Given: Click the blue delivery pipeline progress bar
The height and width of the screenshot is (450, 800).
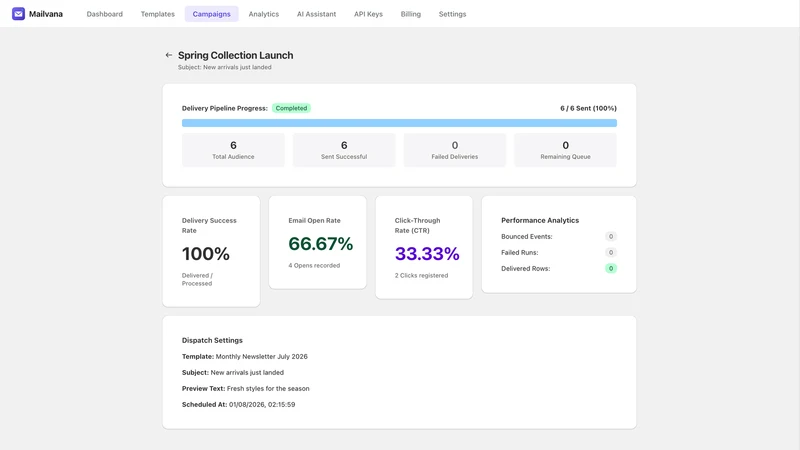Looking at the screenshot, I should 399,123.
